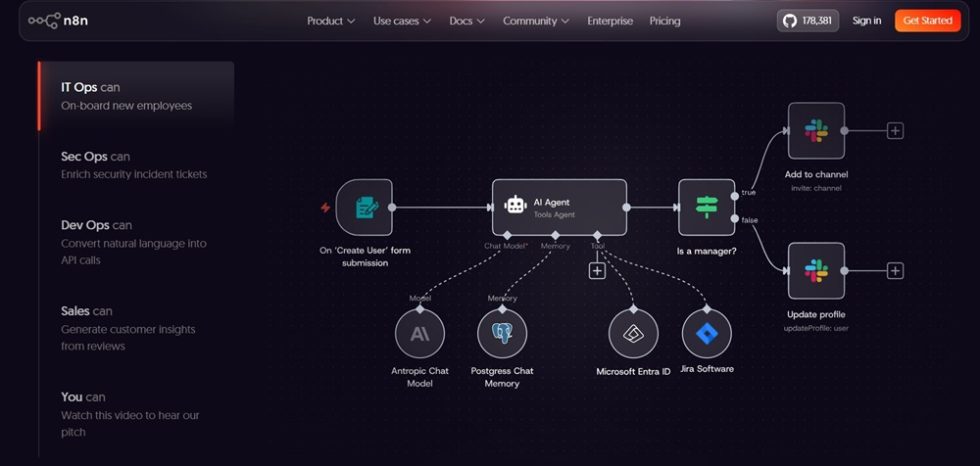Click plus after Add to channel node
This screenshot has width=980, height=466.
[895, 131]
